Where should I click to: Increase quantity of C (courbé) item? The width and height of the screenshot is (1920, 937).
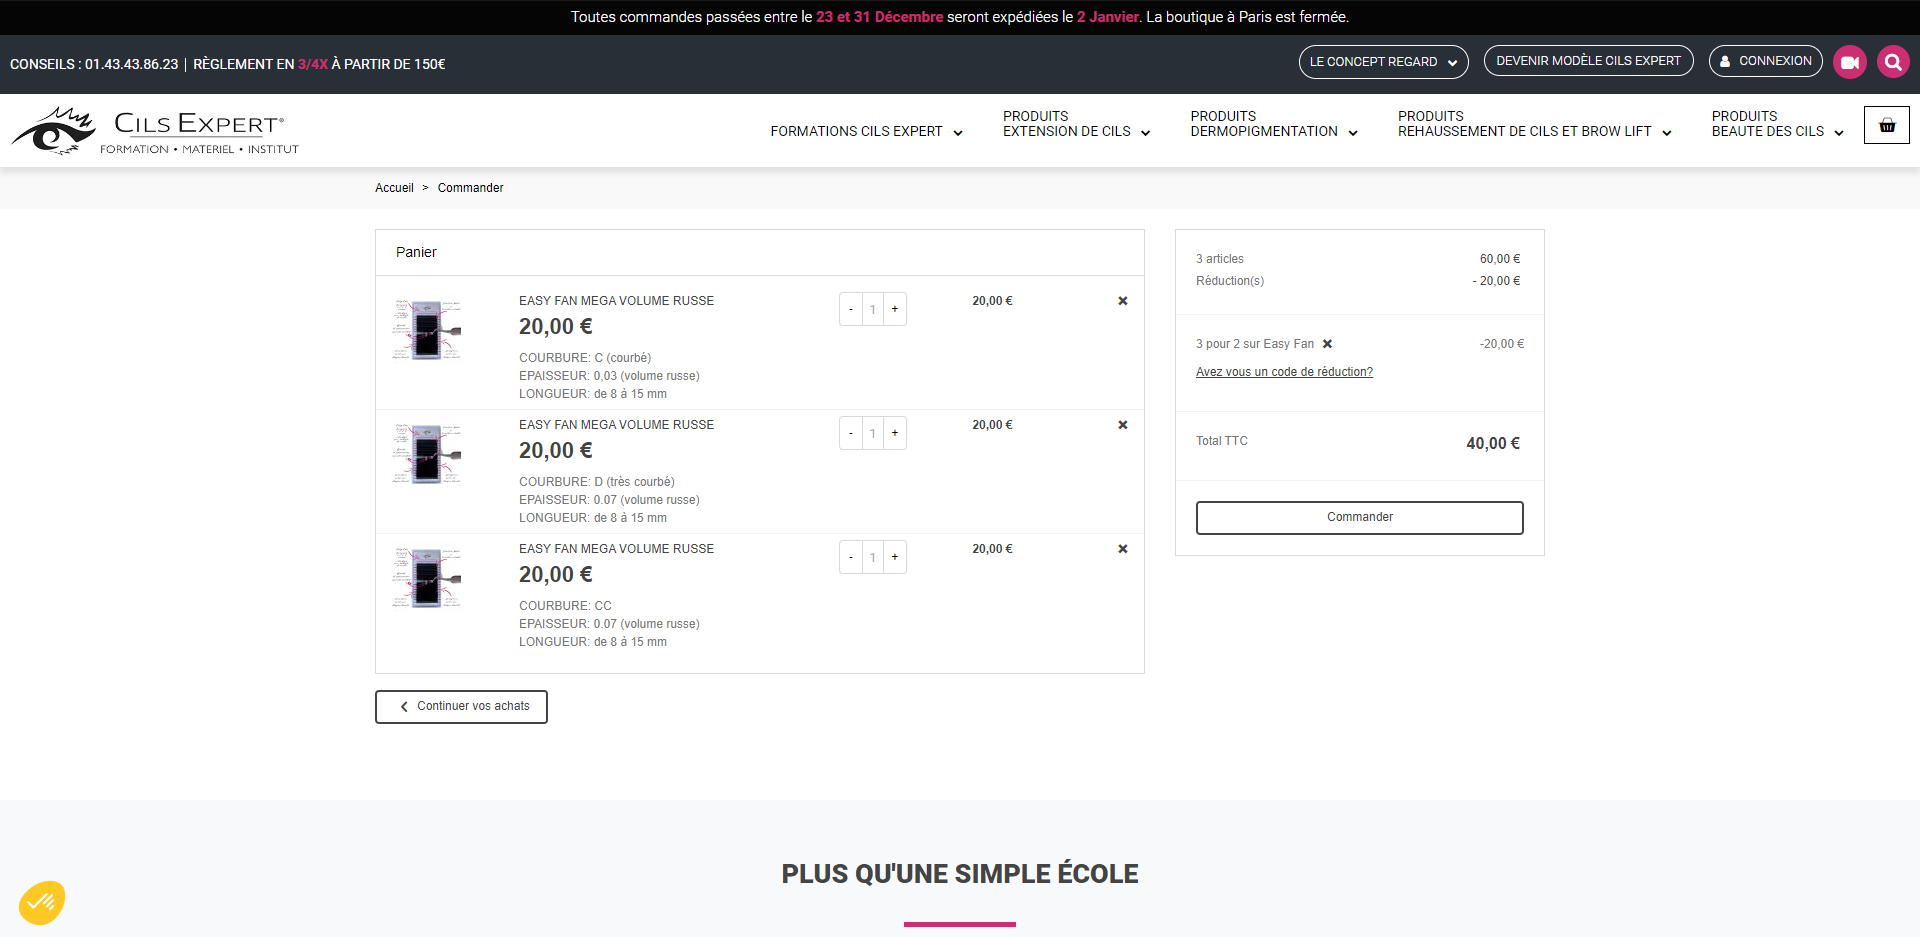895,309
